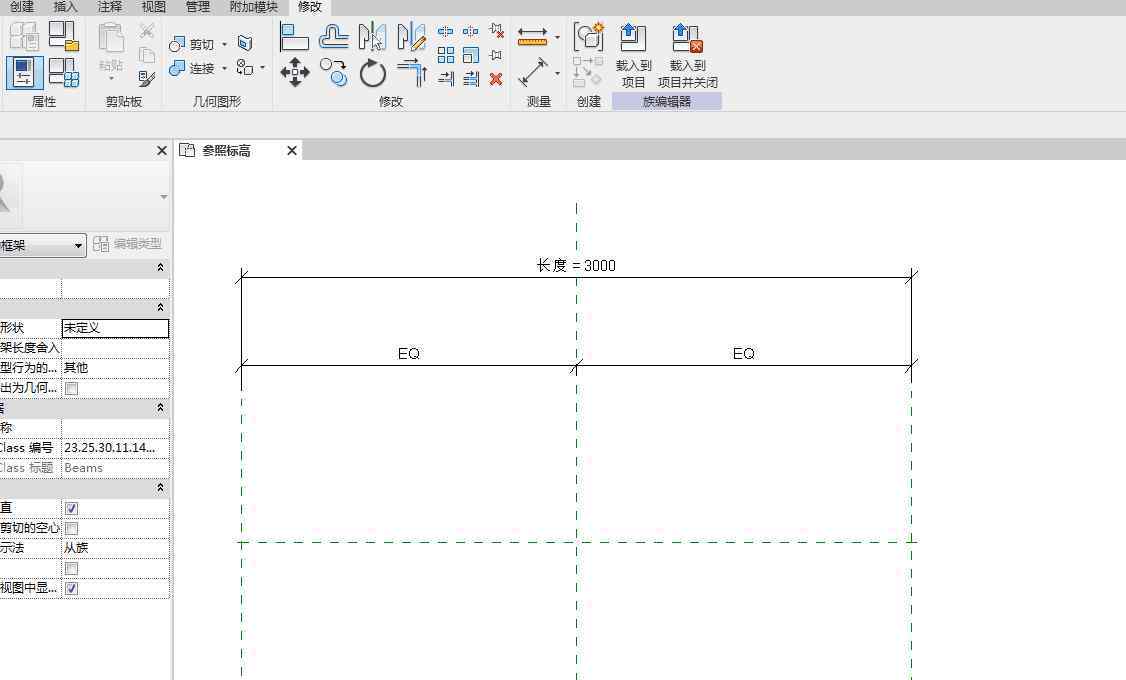Select Trim/Extend to Corner tool
Screen dimensions: 1126x680
(412, 73)
